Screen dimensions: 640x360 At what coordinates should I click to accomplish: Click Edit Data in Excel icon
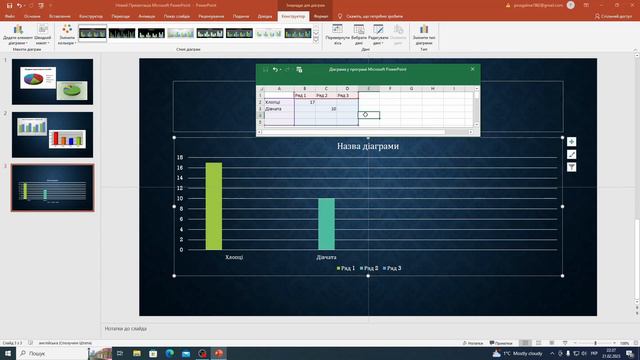(x=299, y=70)
